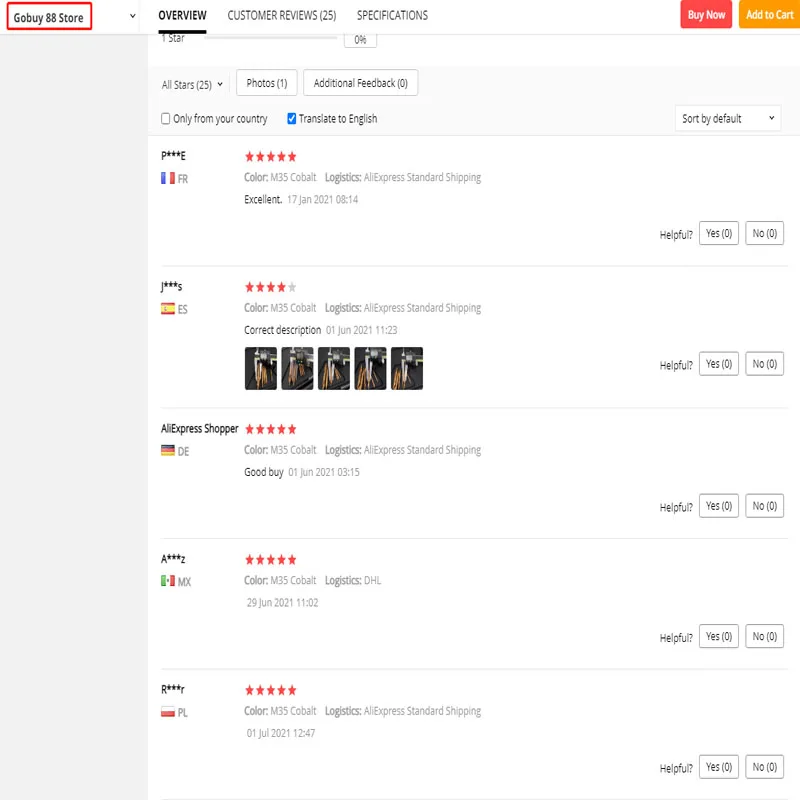The height and width of the screenshot is (800, 800).
Task: Click the Germany flag under AliExpress Shopper
Action: (x=168, y=451)
